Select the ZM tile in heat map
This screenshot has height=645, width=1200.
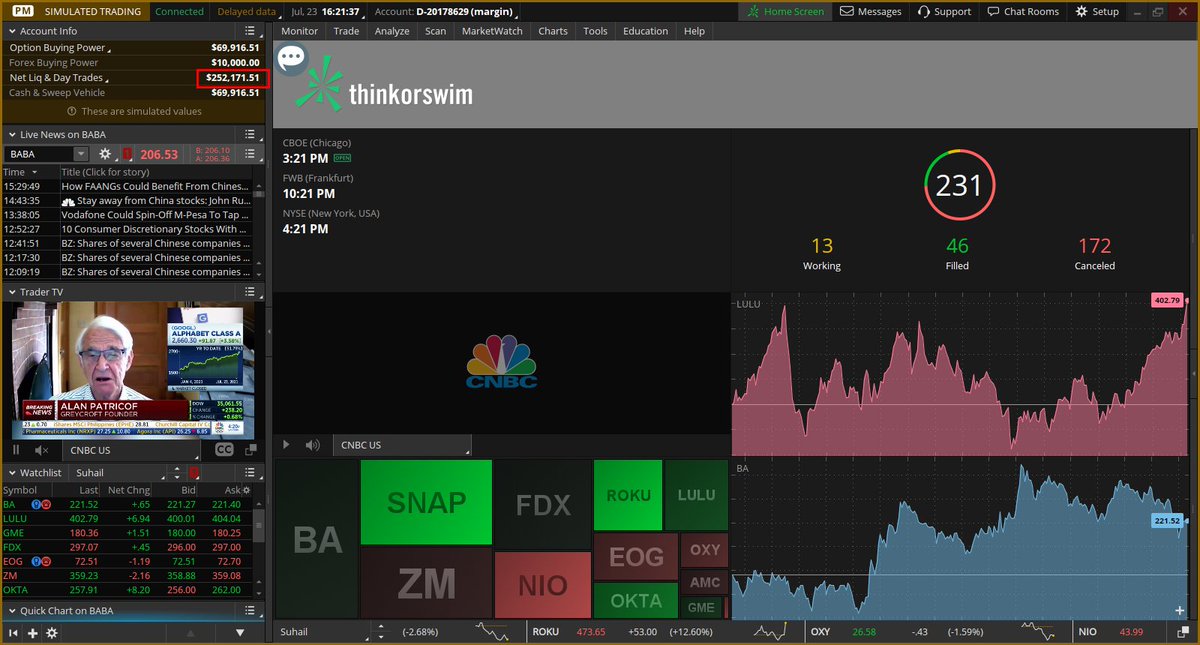click(426, 583)
